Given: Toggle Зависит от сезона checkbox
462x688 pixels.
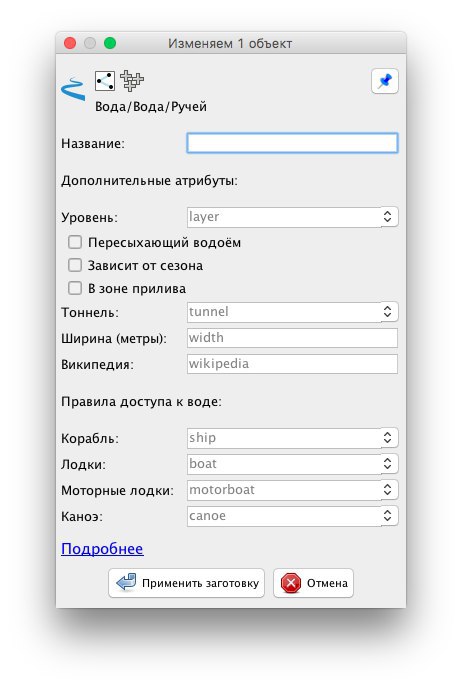Looking at the screenshot, I should click(x=75, y=265).
